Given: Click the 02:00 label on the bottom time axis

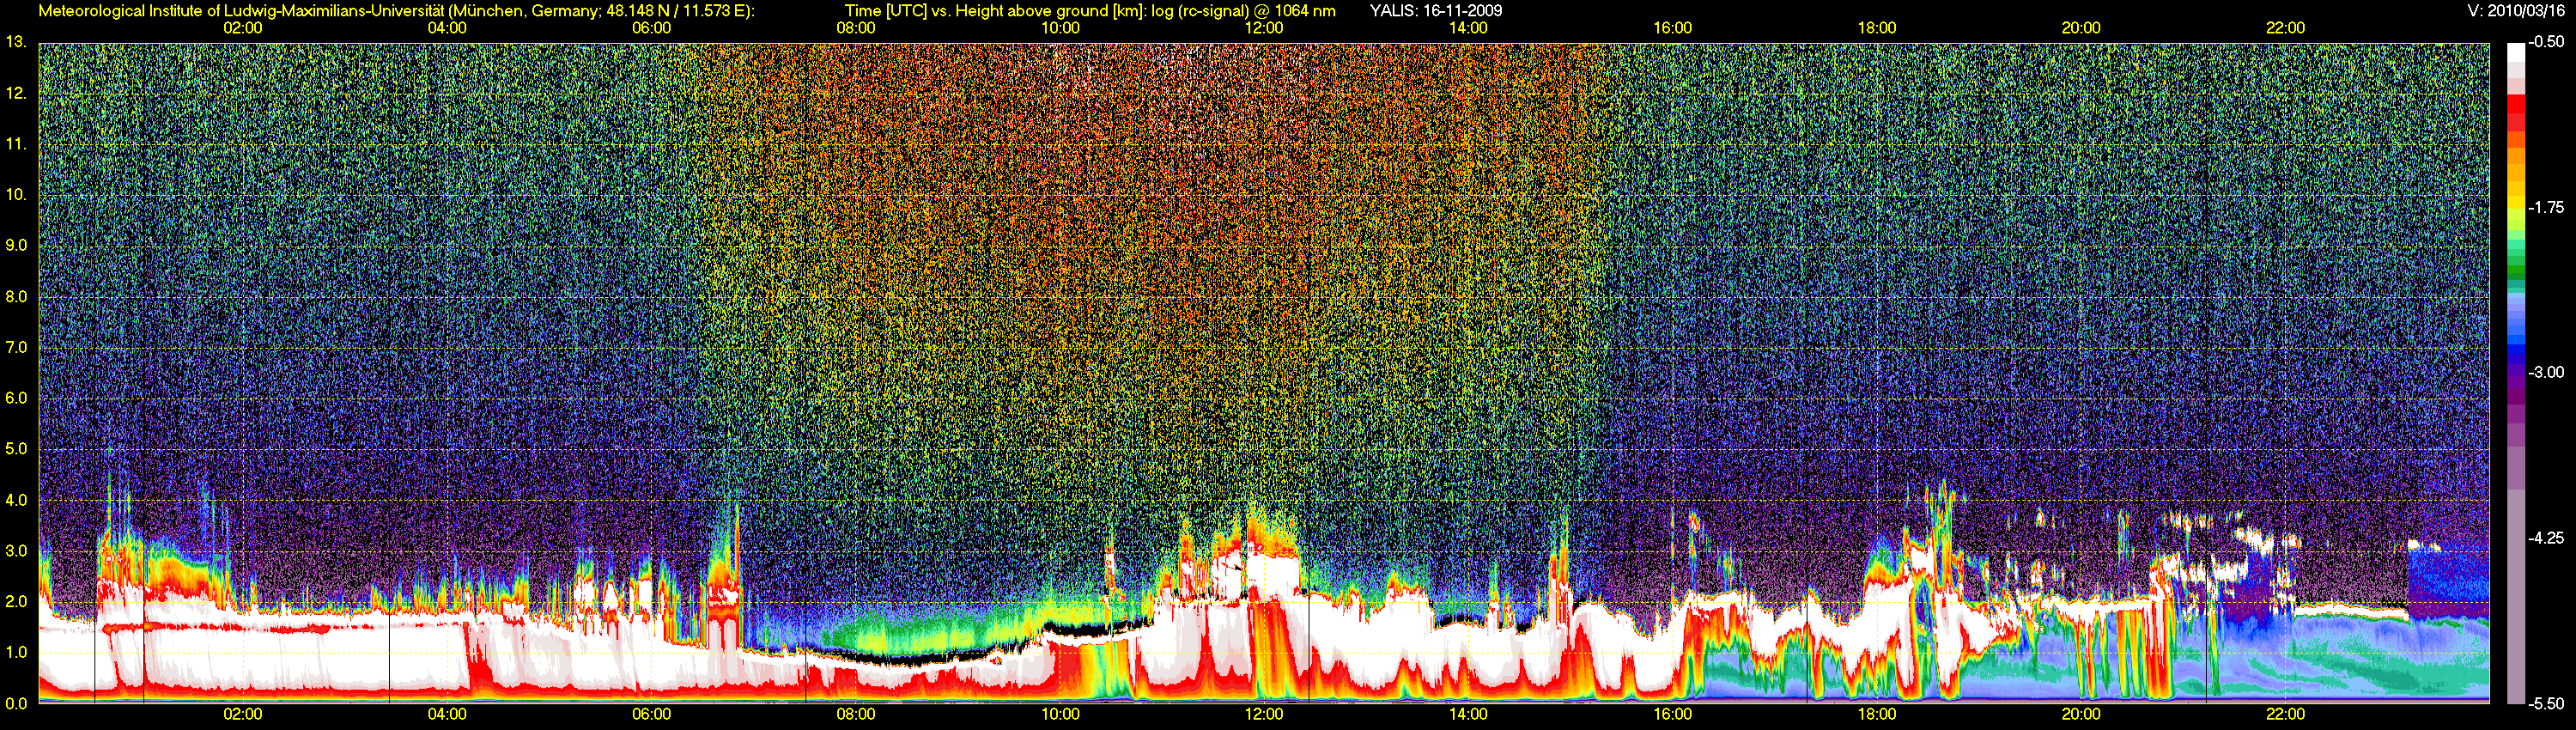Looking at the screenshot, I should click(x=242, y=714).
